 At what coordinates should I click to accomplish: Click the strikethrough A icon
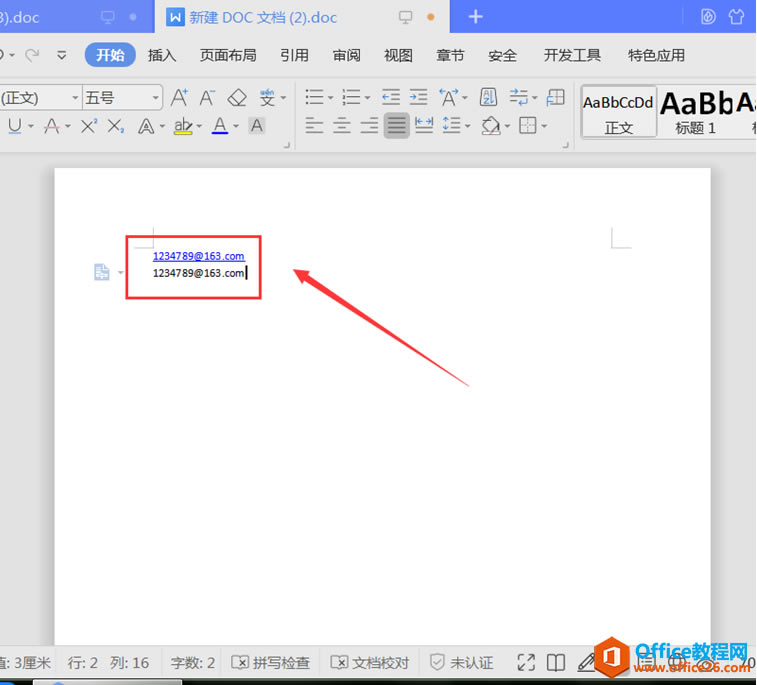point(52,126)
